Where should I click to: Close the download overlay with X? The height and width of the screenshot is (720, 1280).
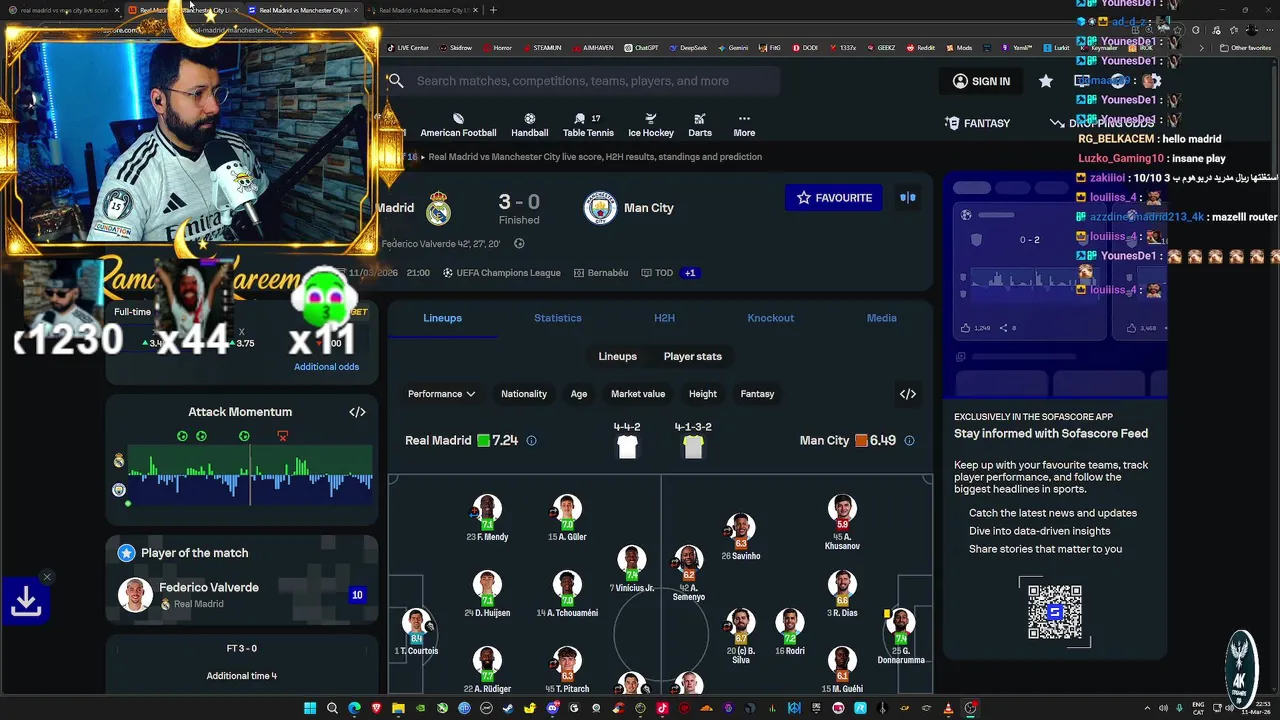(x=47, y=577)
